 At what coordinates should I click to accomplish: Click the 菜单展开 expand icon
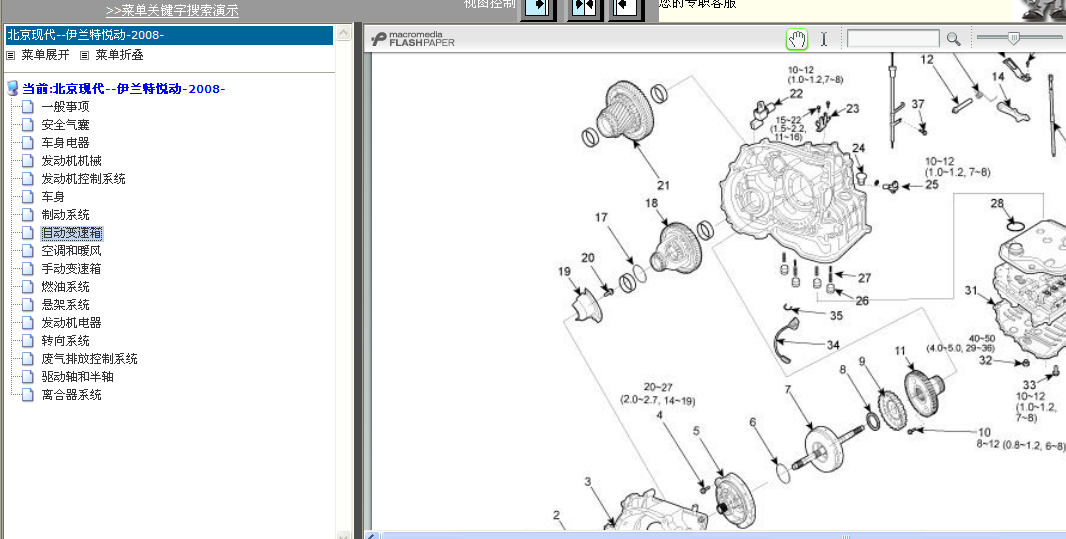[11, 56]
